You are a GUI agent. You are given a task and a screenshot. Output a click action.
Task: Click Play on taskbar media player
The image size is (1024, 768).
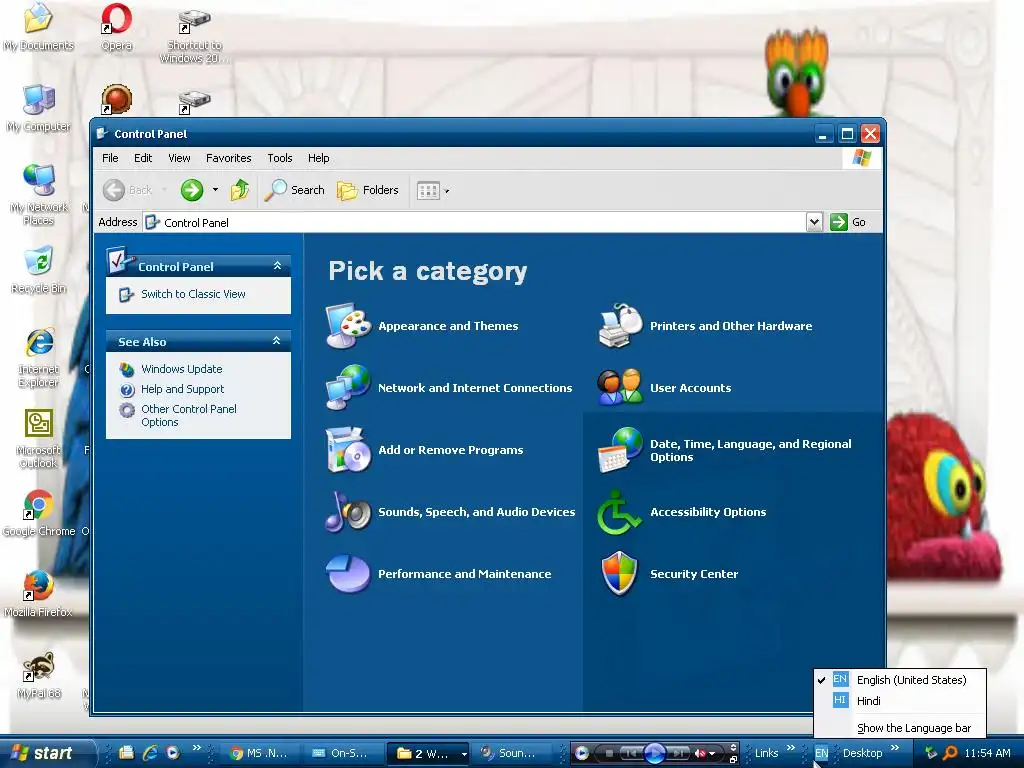click(654, 753)
